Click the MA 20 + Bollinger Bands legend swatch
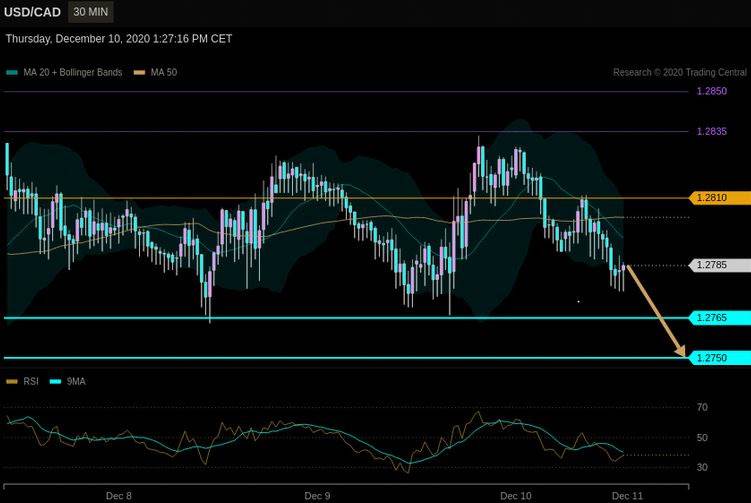 pyautogui.click(x=12, y=73)
